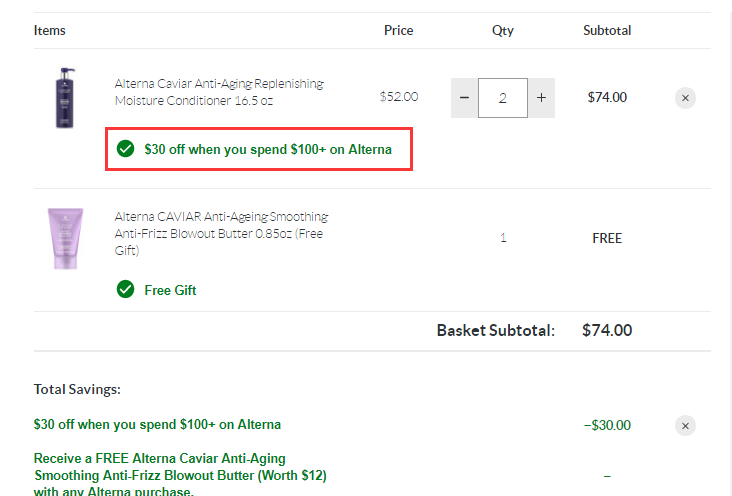Image resolution: width=732 pixels, height=496 pixels.
Task: Click the green checkmark beside Free Gift
Action: (125, 290)
